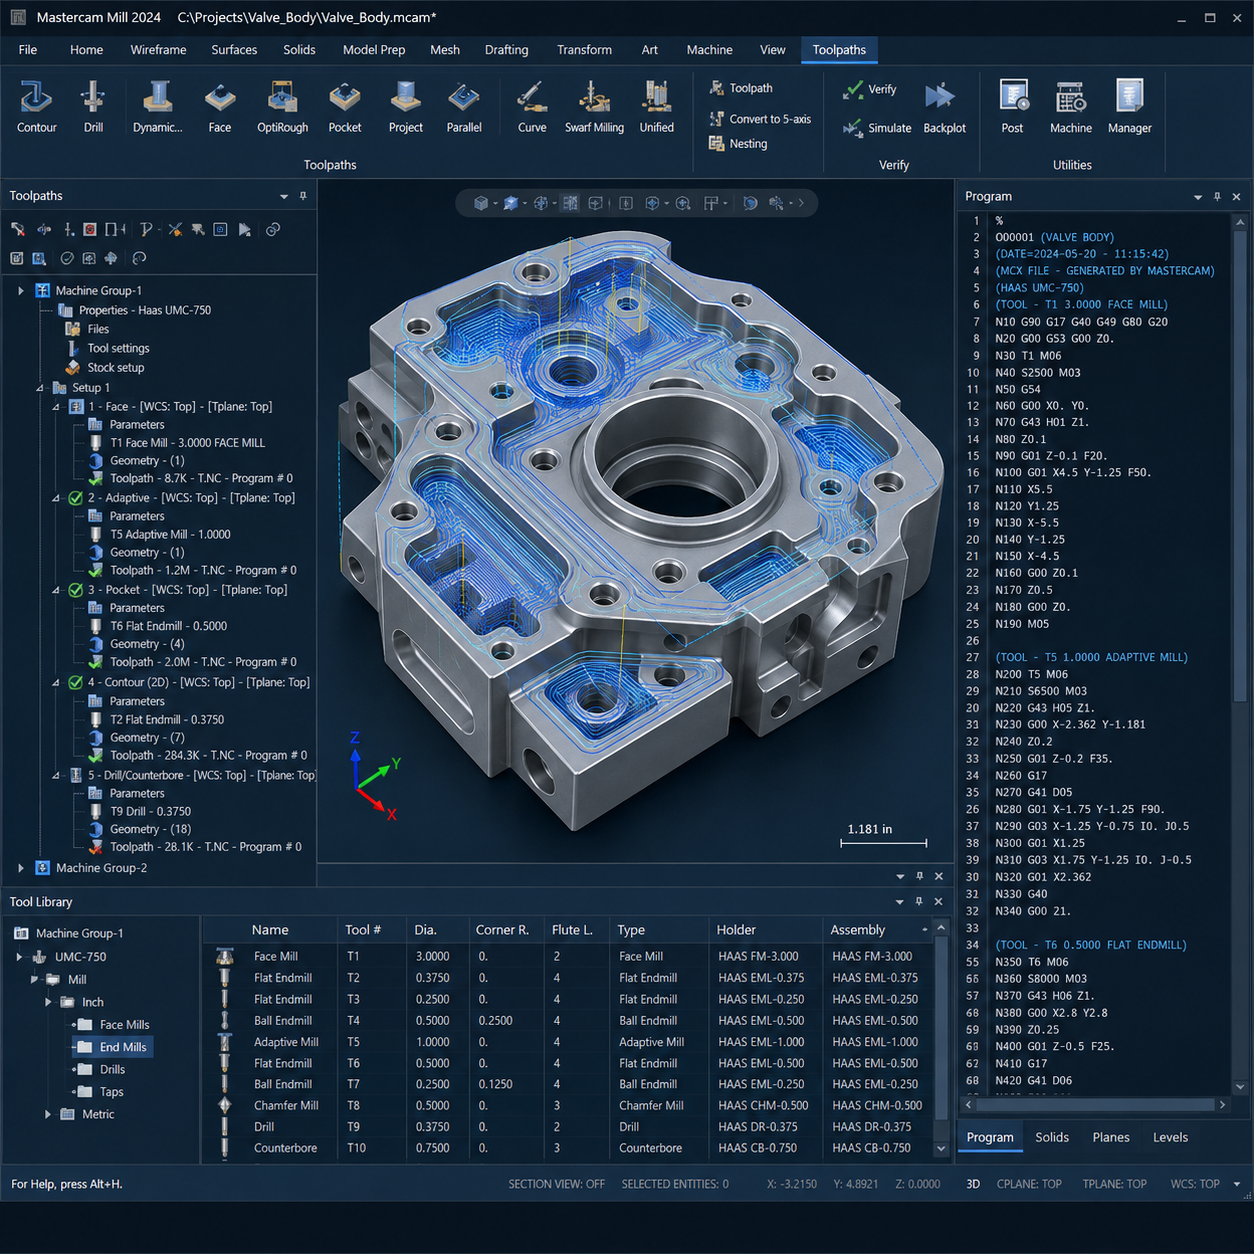Click the isometric cube view icon
This screenshot has width=1254, height=1254.
coord(482,203)
